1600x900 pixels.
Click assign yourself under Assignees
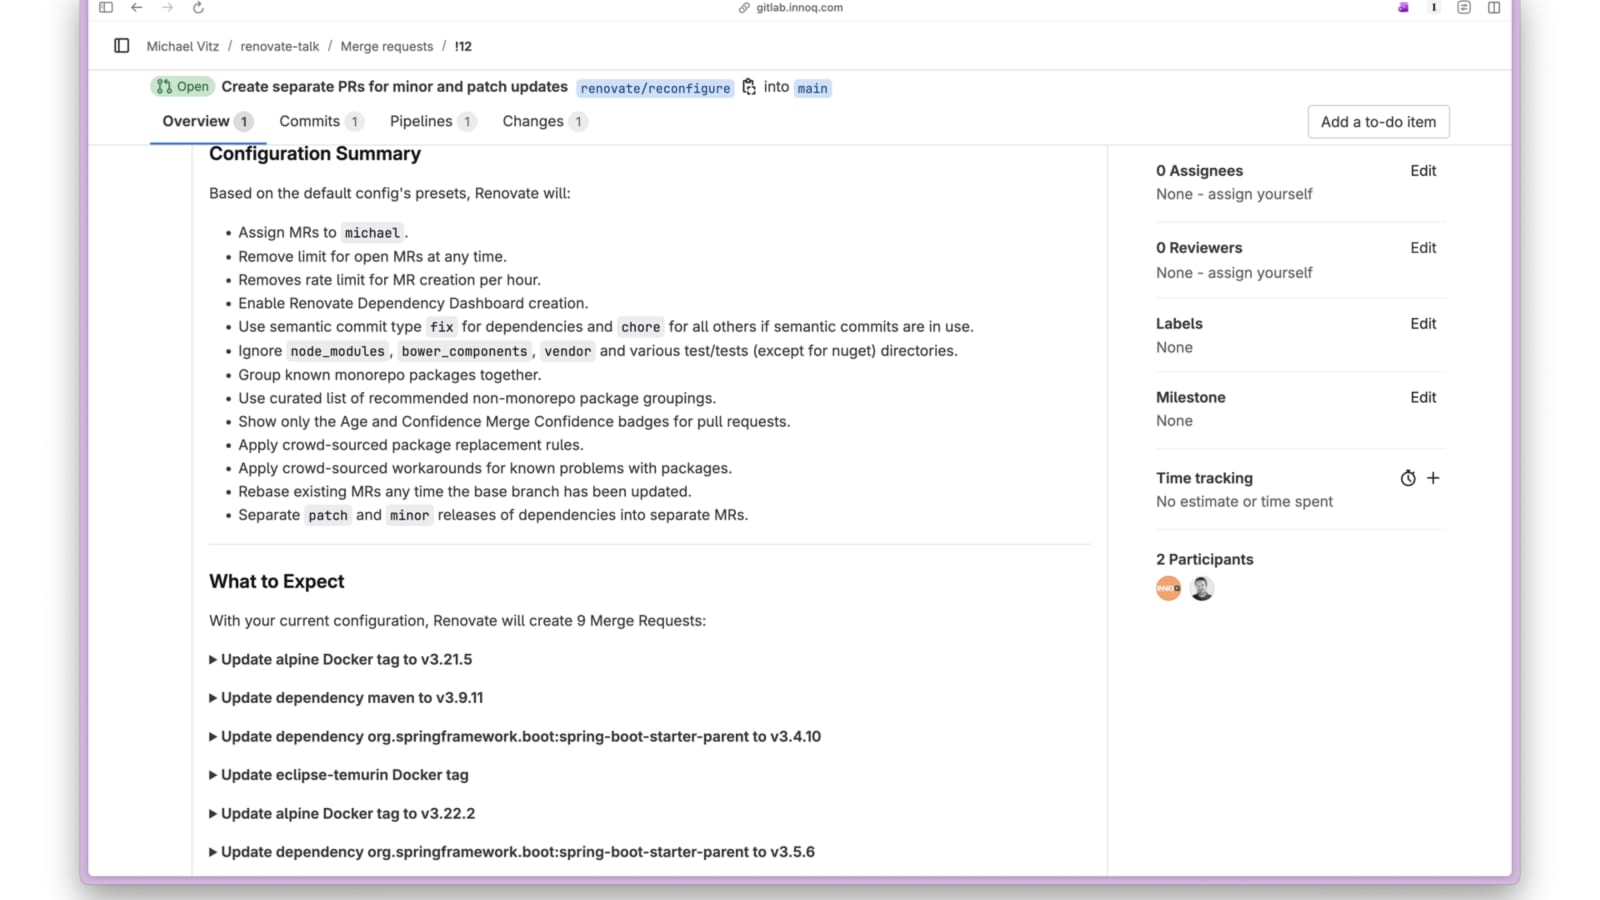pyautogui.click(x=1260, y=194)
